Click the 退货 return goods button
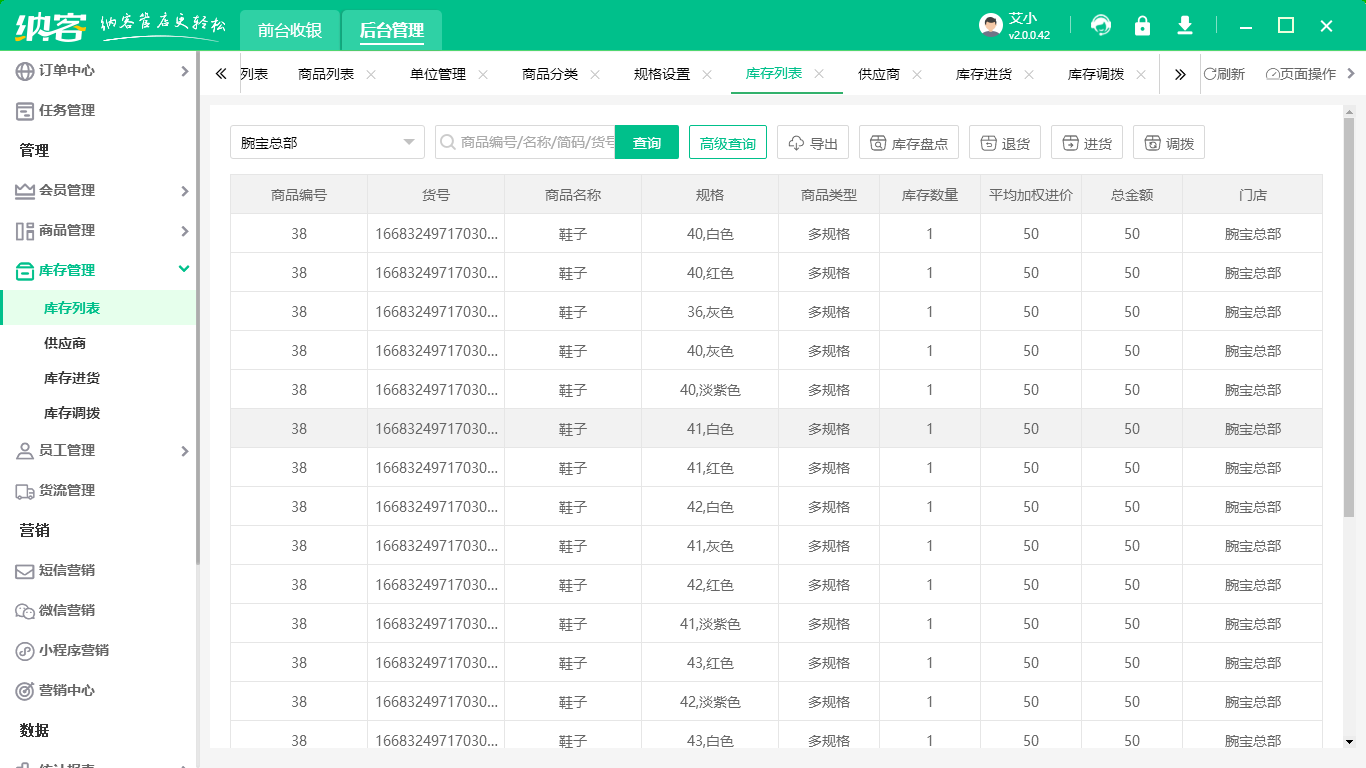This screenshot has height=768, width=1366. (1005, 143)
